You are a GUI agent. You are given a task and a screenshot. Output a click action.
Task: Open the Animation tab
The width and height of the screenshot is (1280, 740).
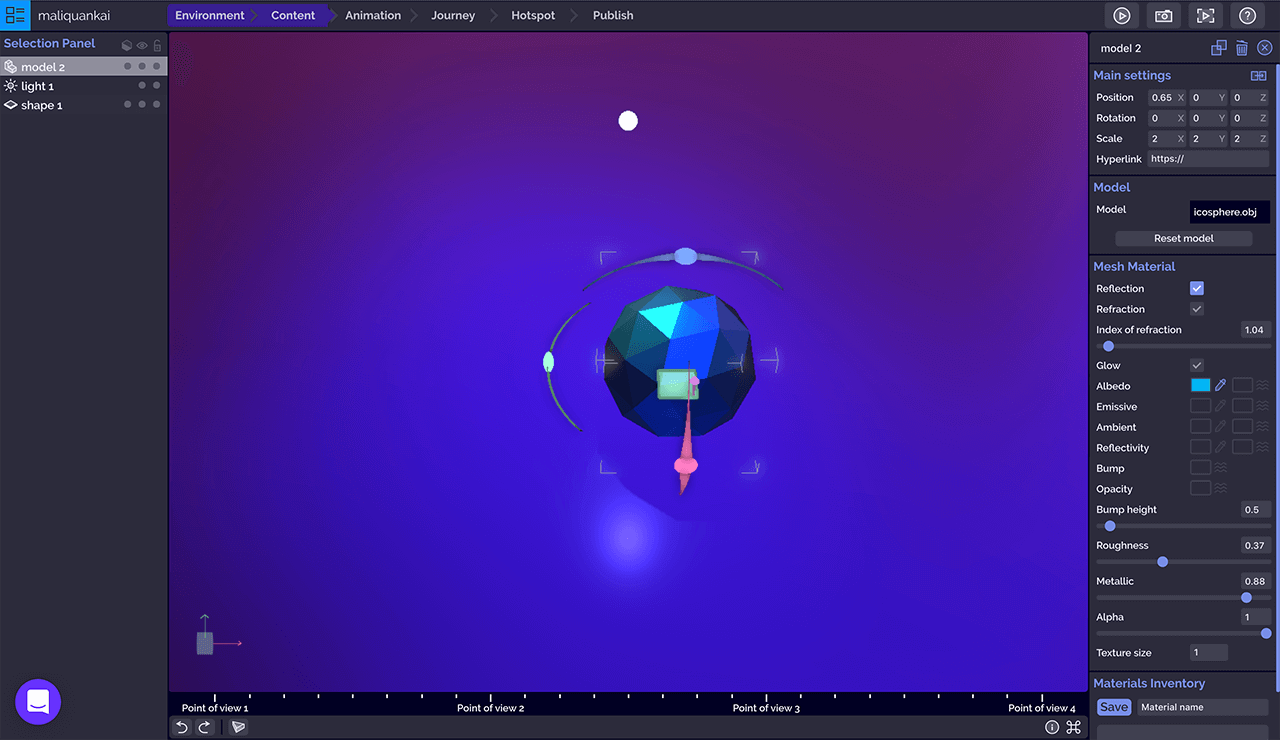click(x=373, y=16)
